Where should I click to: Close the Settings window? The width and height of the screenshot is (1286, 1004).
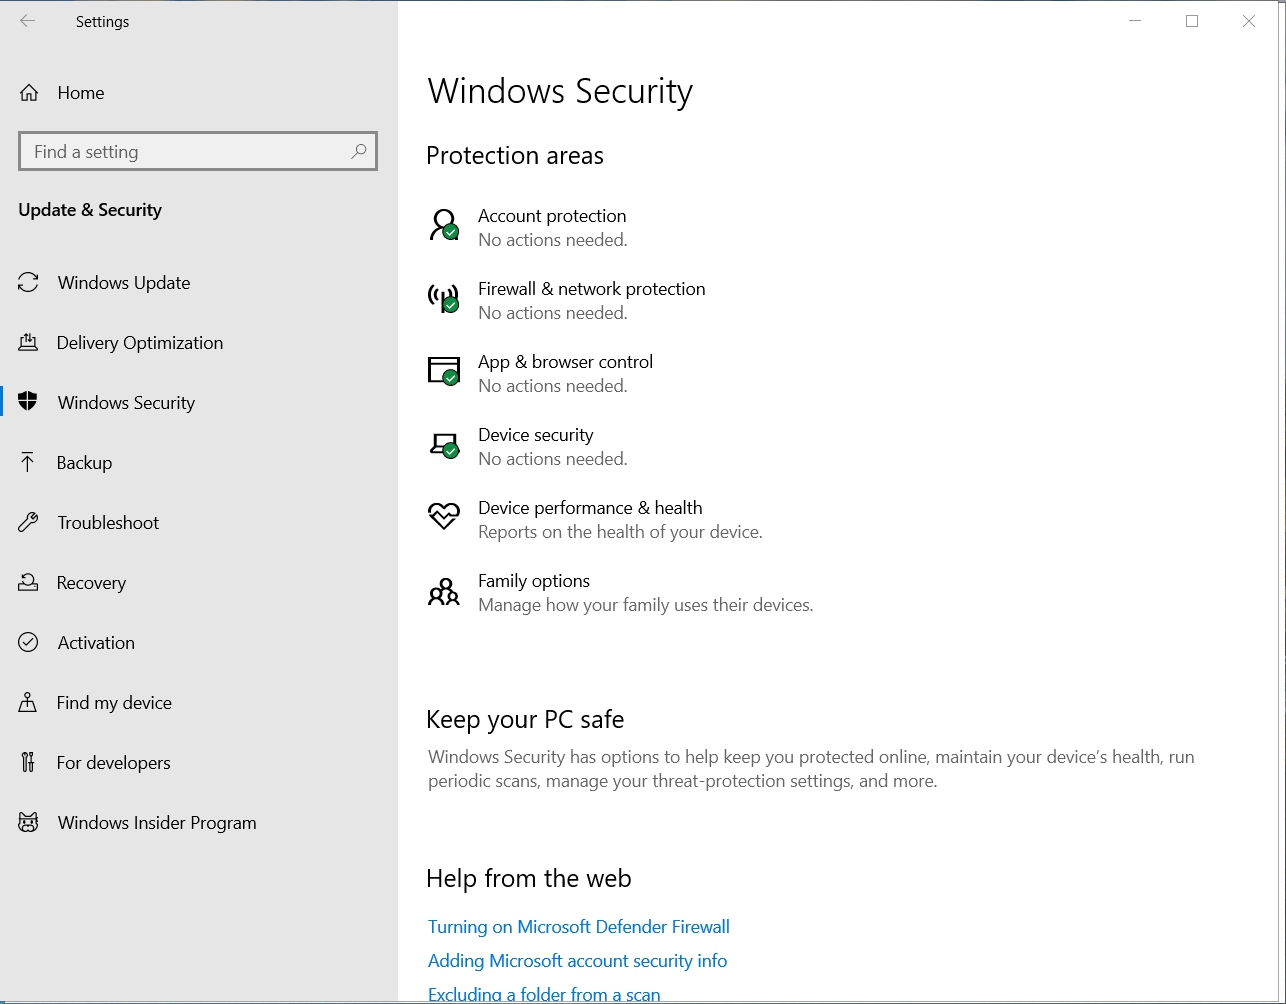click(x=1249, y=21)
